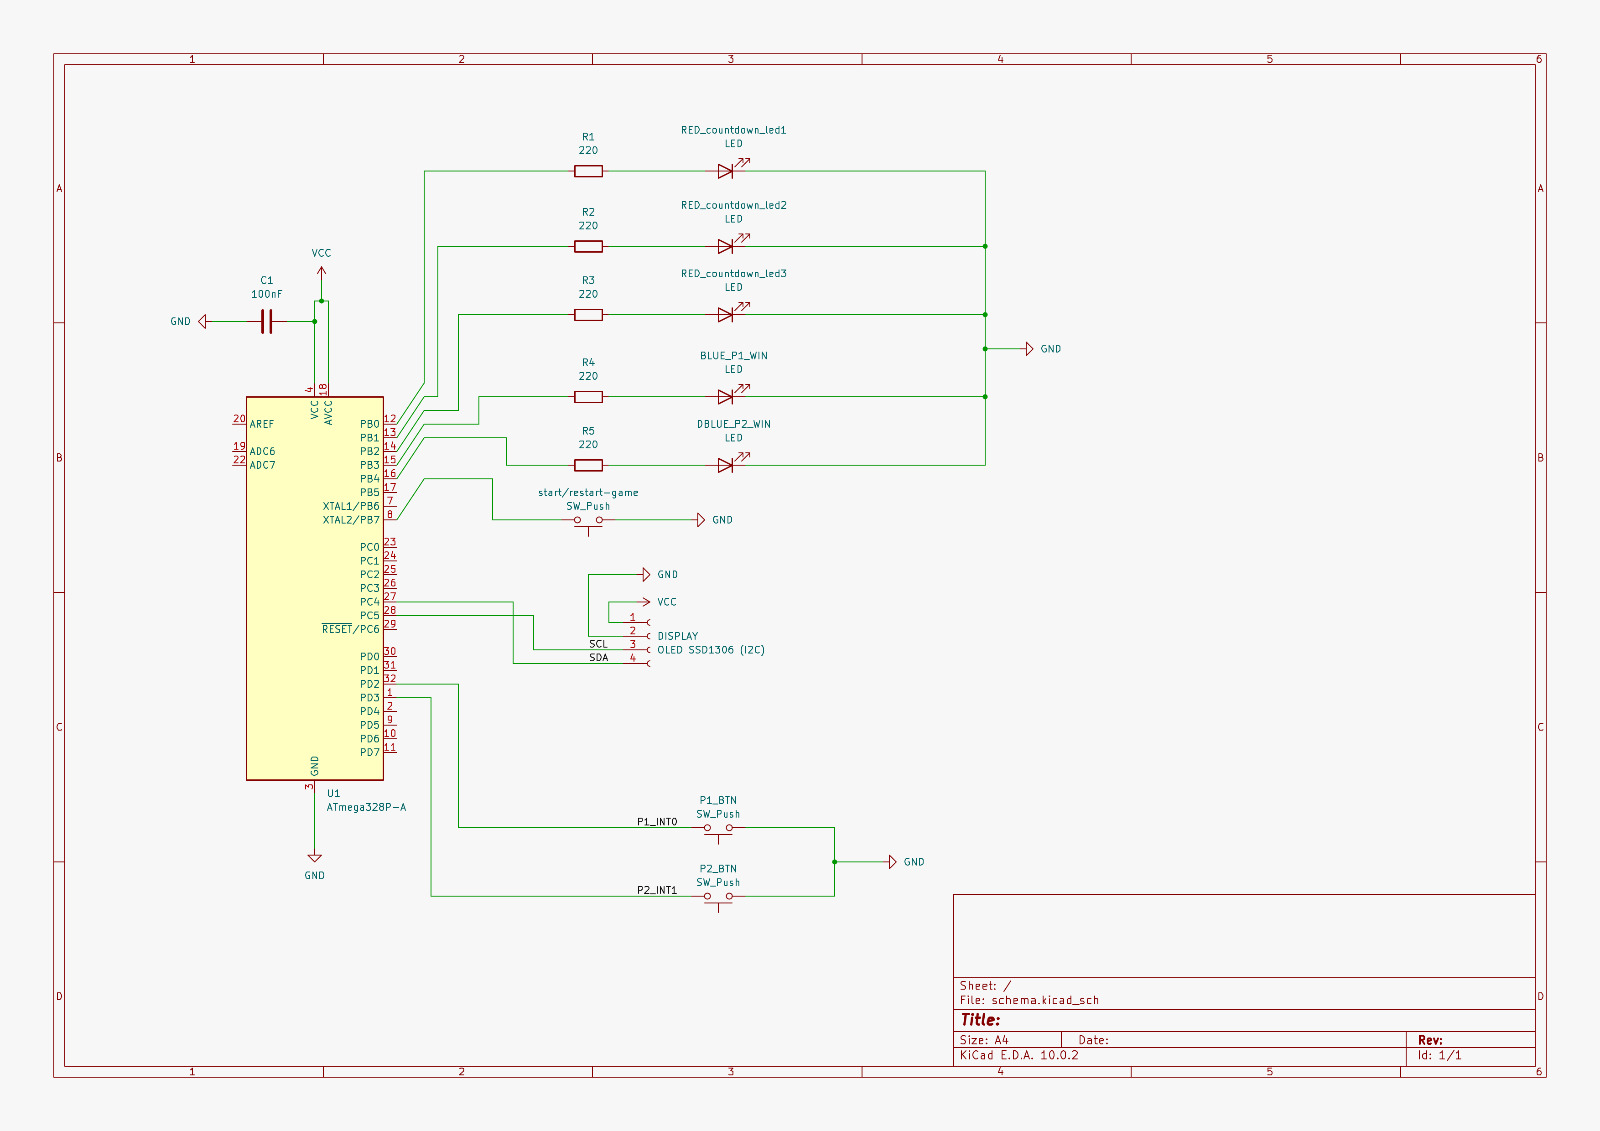Select the ADC7 pin label
Viewport: 1600px width, 1131px height.
coord(262,466)
